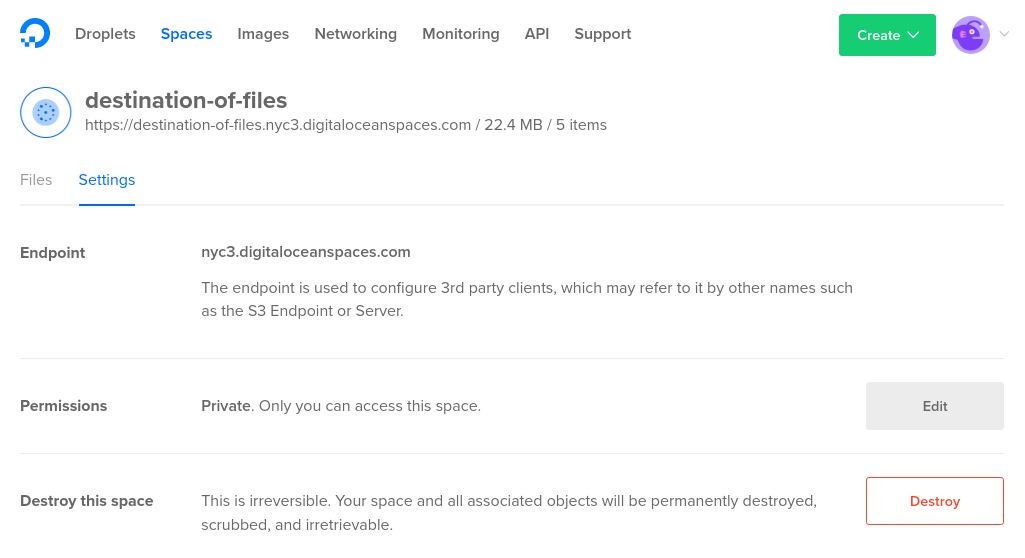This screenshot has width=1025, height=558.
Task: Switch to the Files tab
Action: click(x=36, y=180)
